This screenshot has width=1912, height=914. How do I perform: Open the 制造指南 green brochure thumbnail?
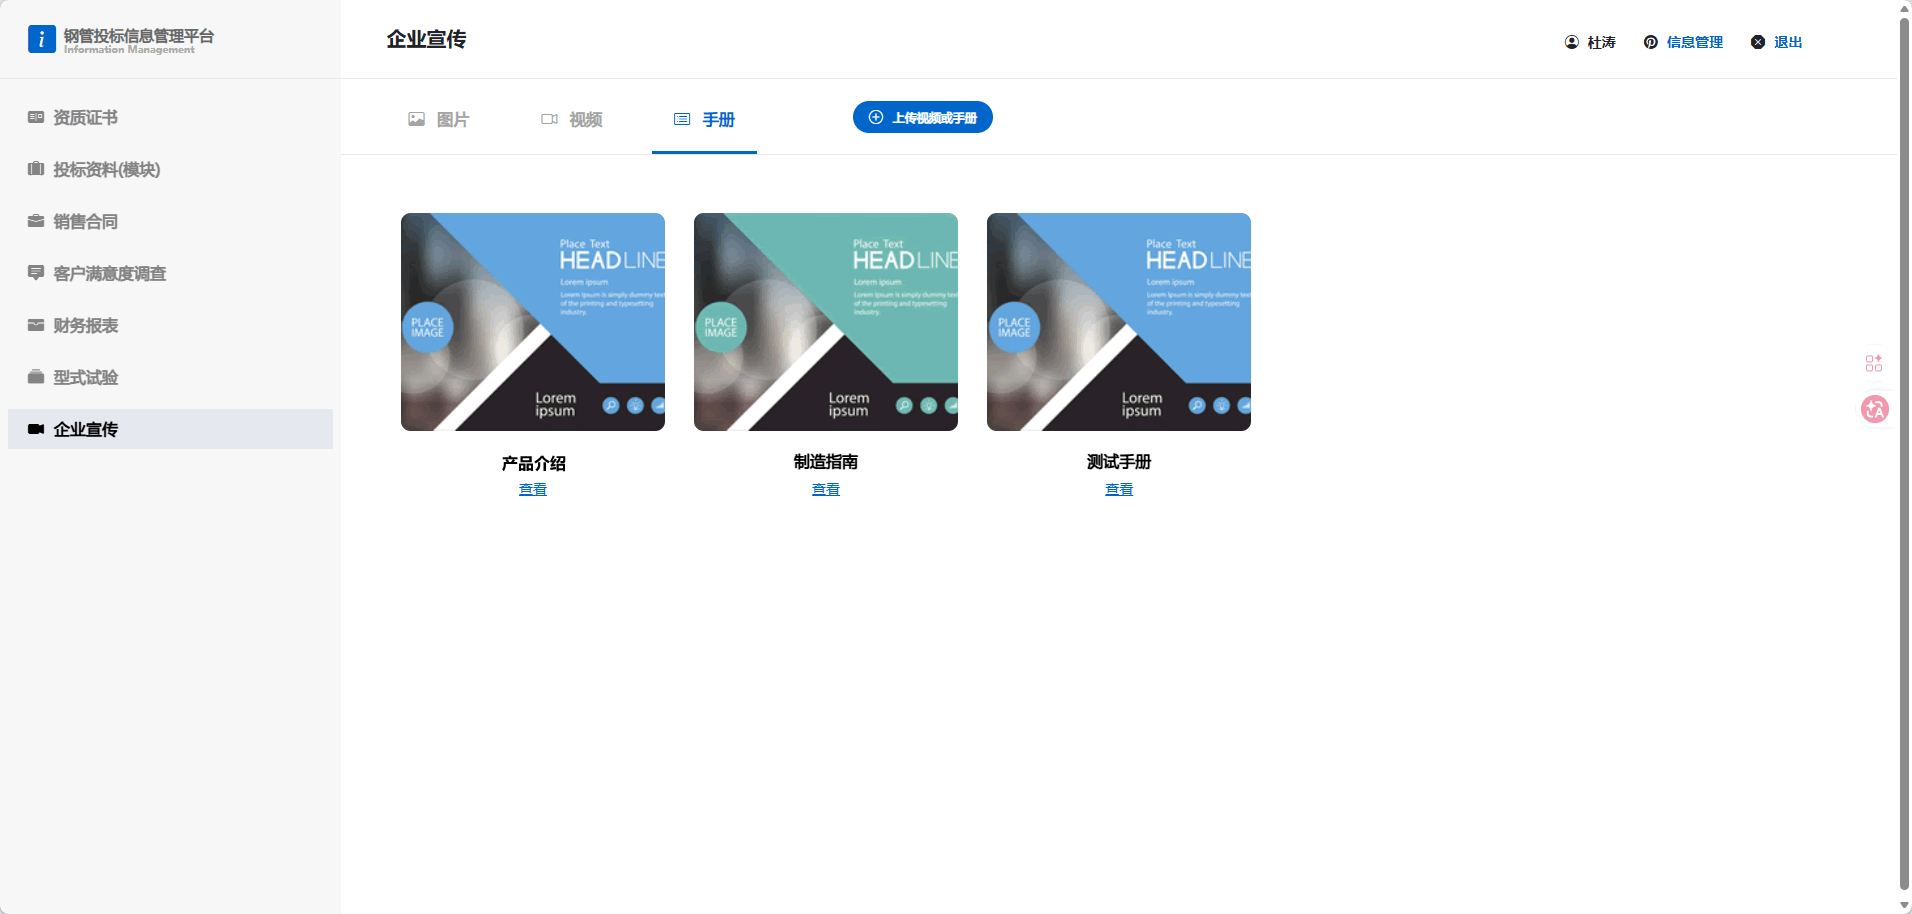click(x=826, y=322)
